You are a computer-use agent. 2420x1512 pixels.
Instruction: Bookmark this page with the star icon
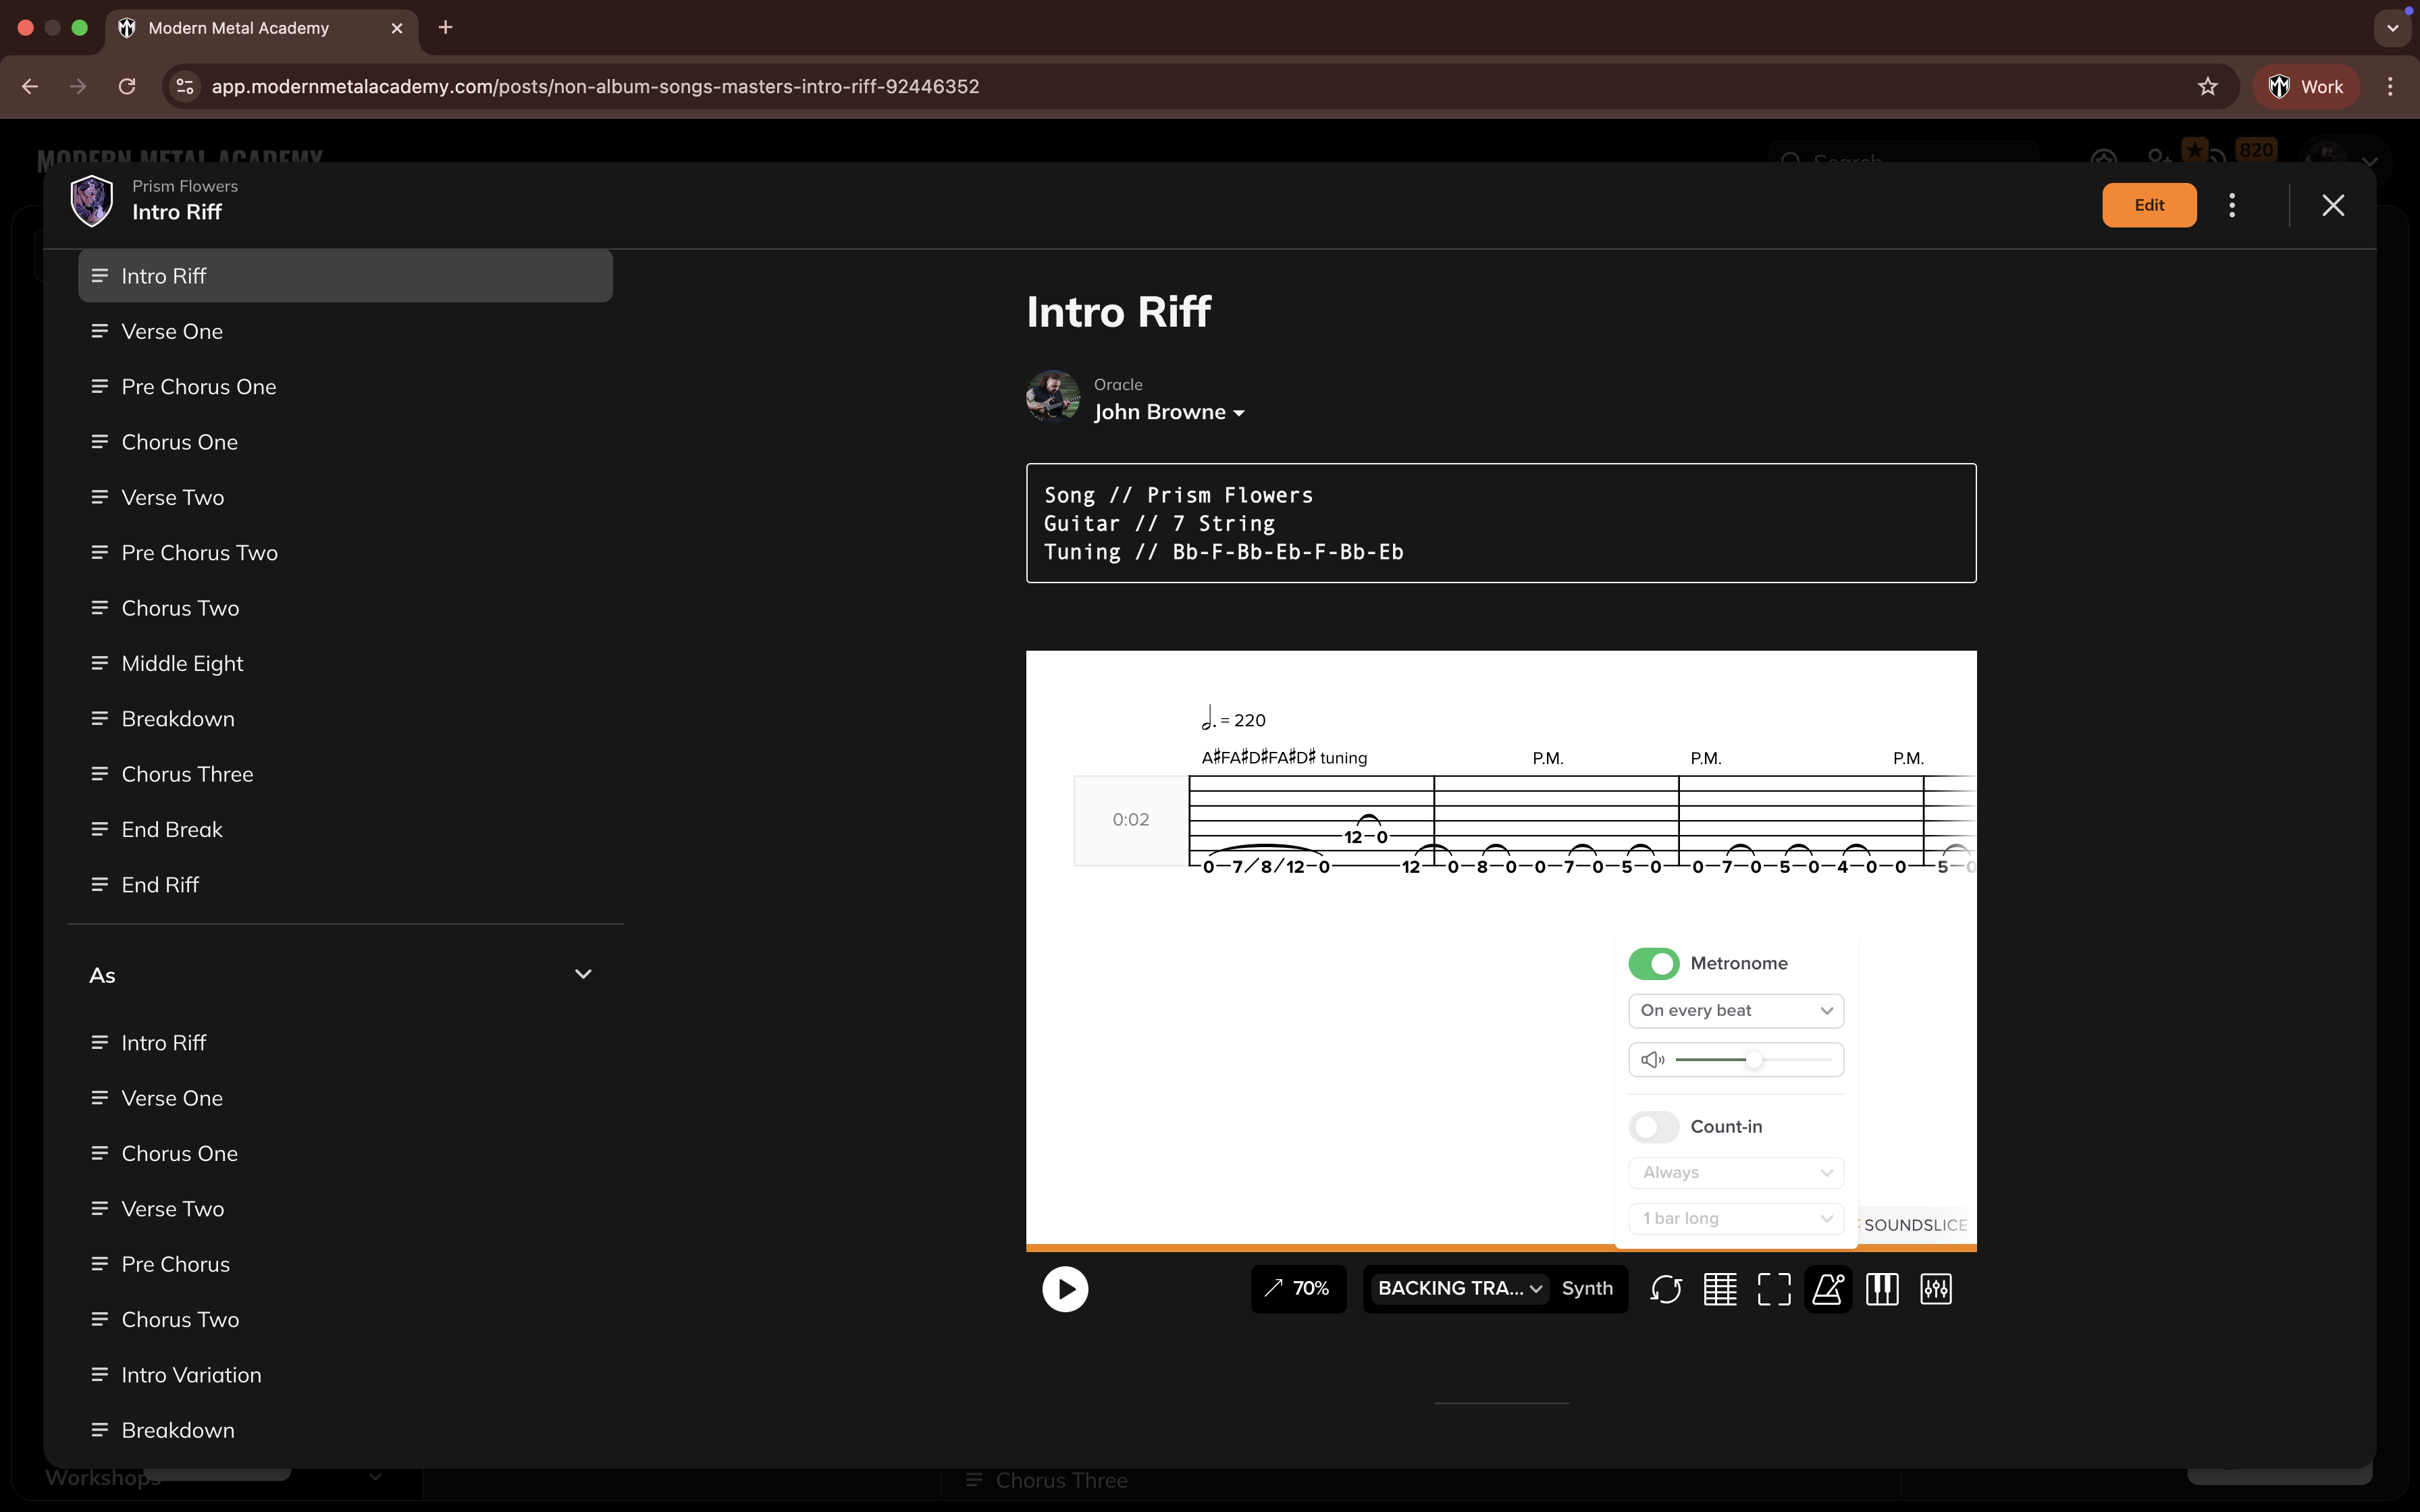(2208, 87)
